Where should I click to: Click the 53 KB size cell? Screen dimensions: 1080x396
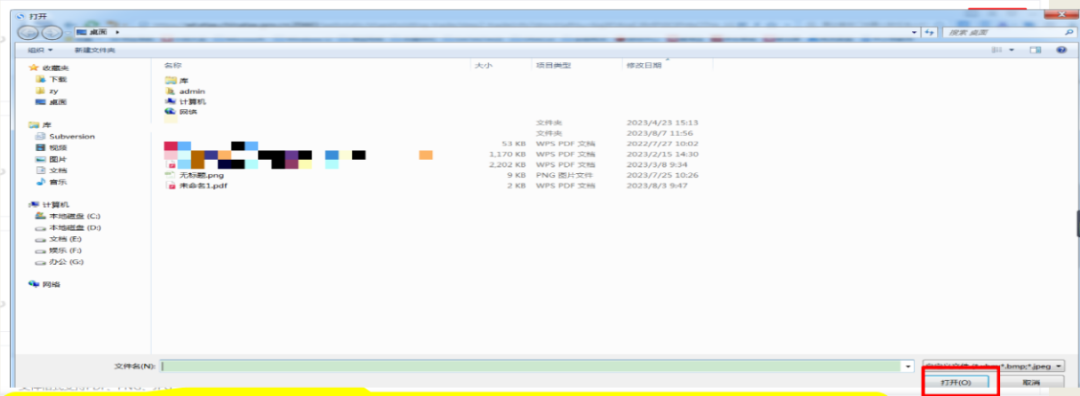tap(515, 144)
